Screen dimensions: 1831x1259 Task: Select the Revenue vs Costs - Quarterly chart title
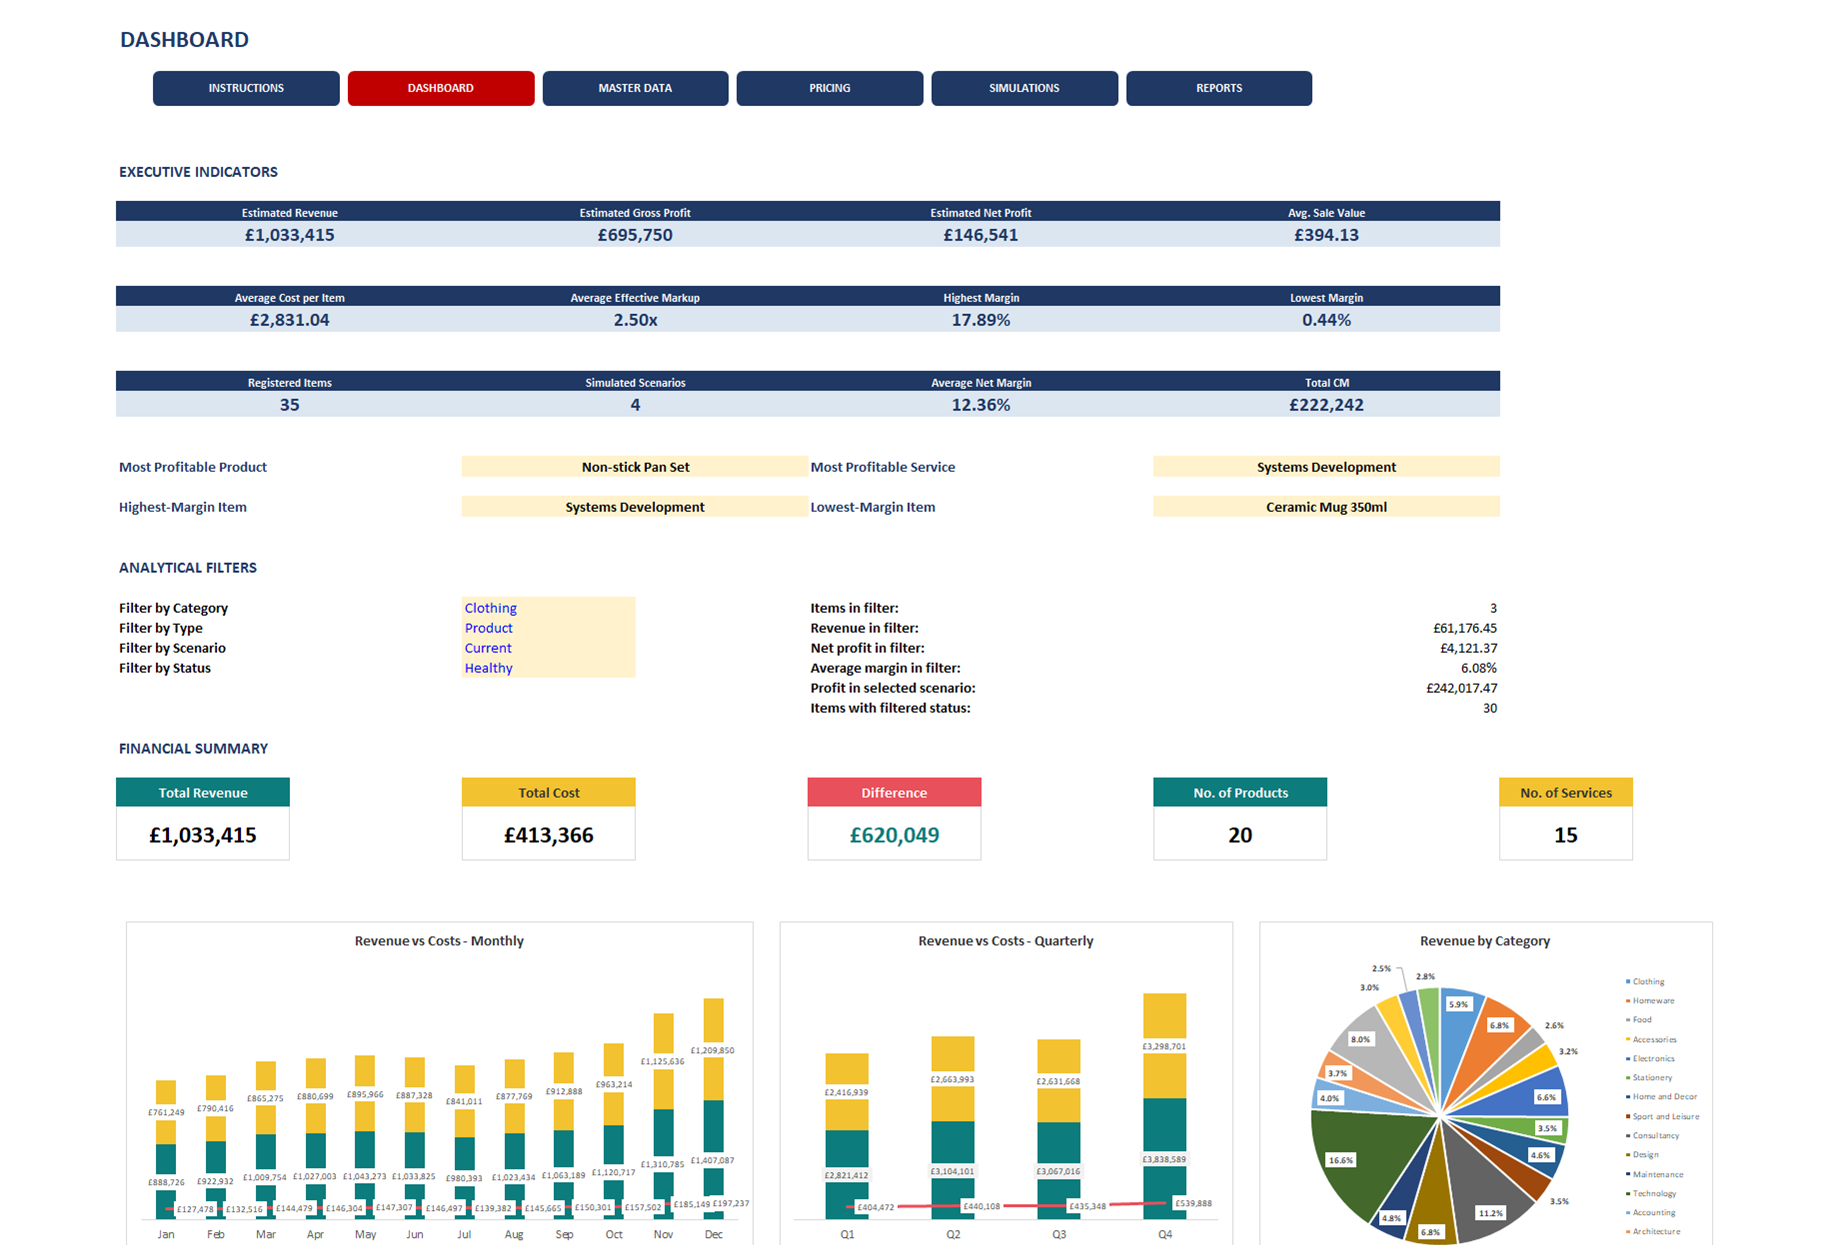pos(1005,941)
